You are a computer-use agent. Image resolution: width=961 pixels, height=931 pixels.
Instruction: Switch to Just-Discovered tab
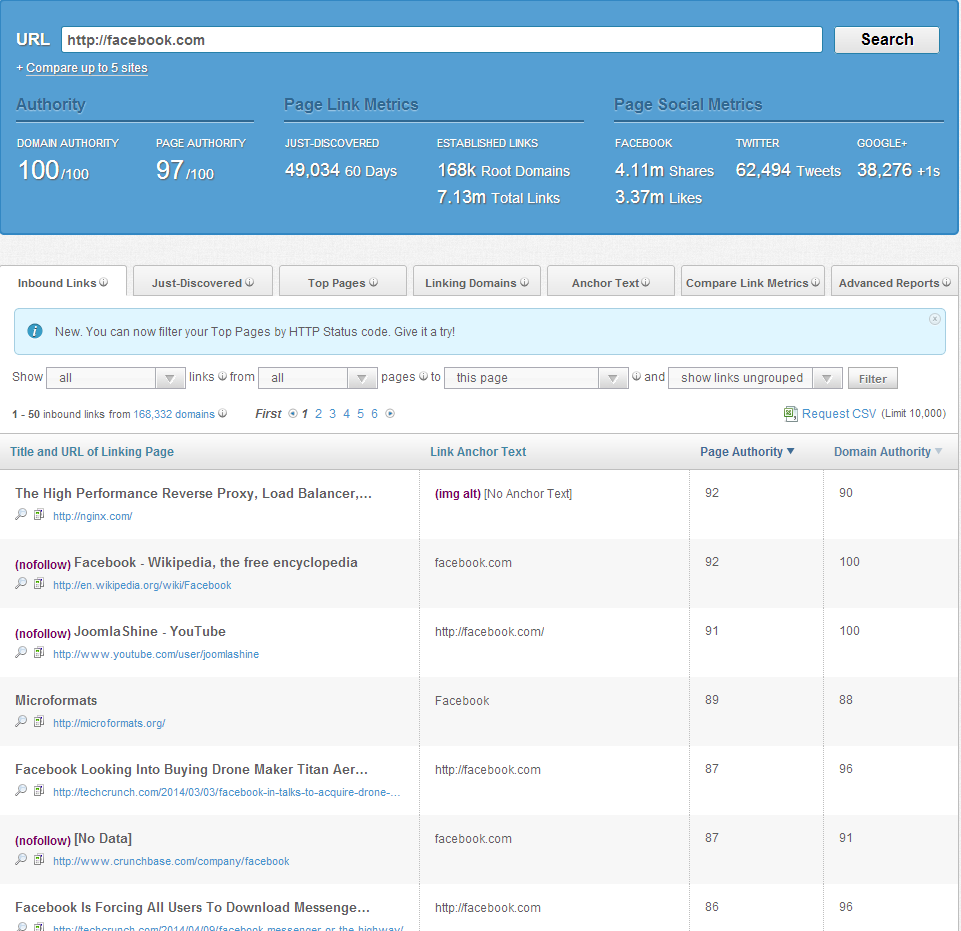(203, 282)
